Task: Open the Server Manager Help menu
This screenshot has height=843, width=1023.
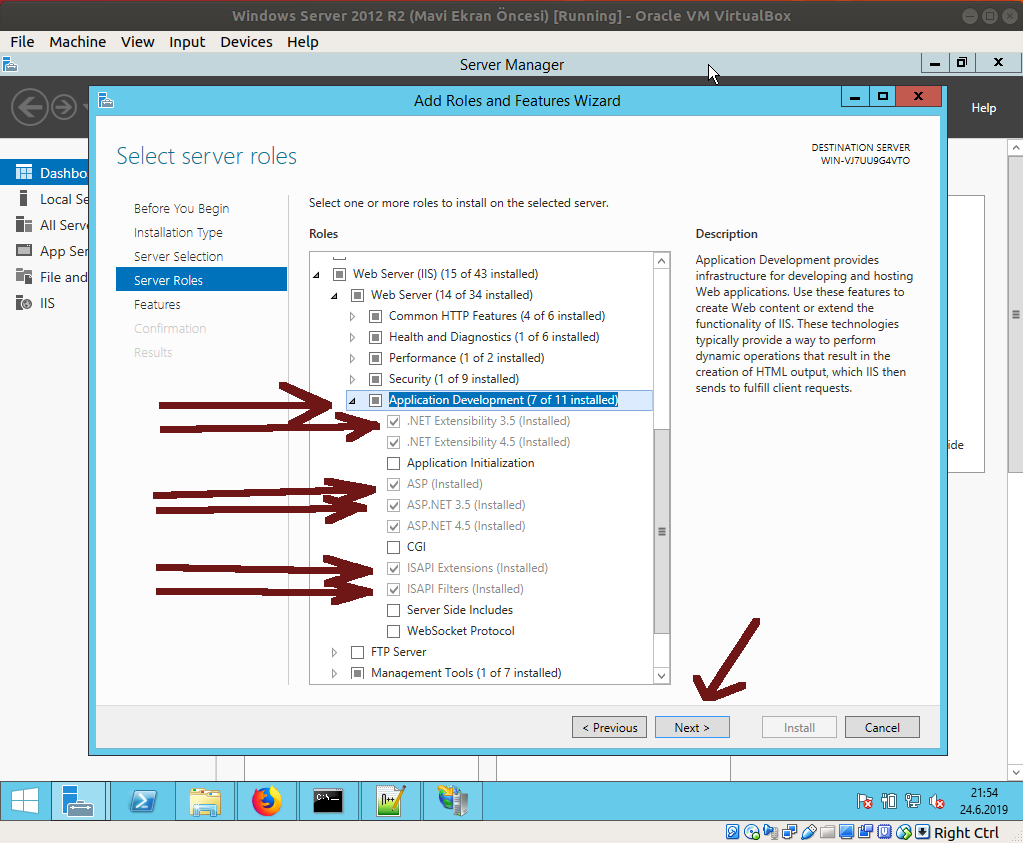Action: [983, 108]
